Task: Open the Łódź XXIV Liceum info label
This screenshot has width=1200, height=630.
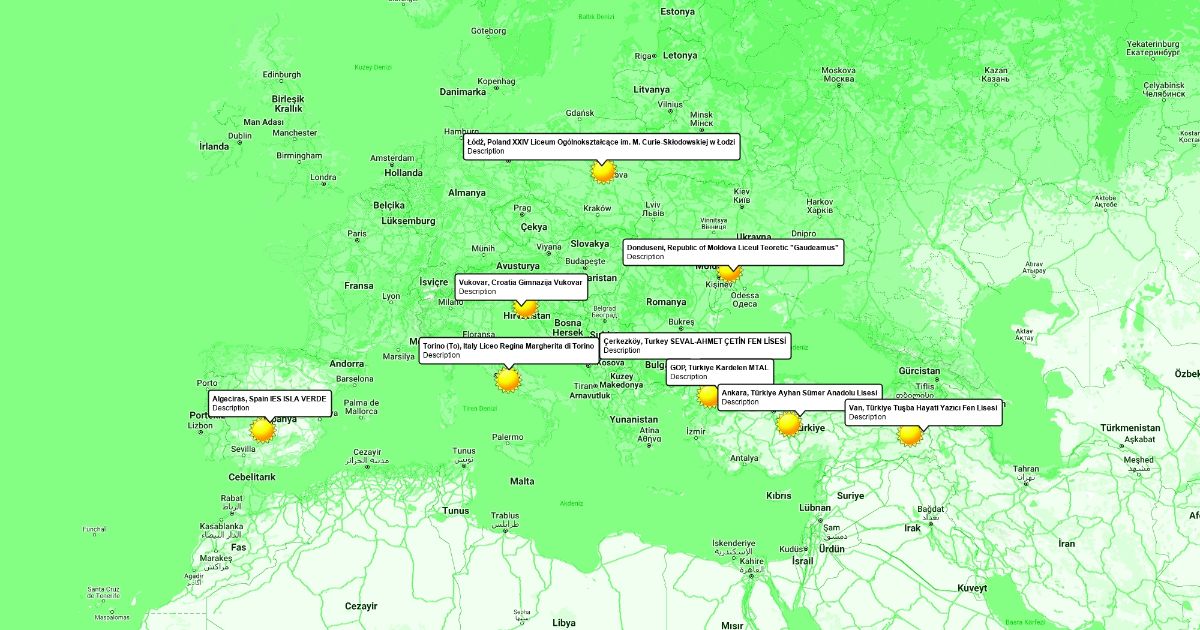Action: coord(602,146)
